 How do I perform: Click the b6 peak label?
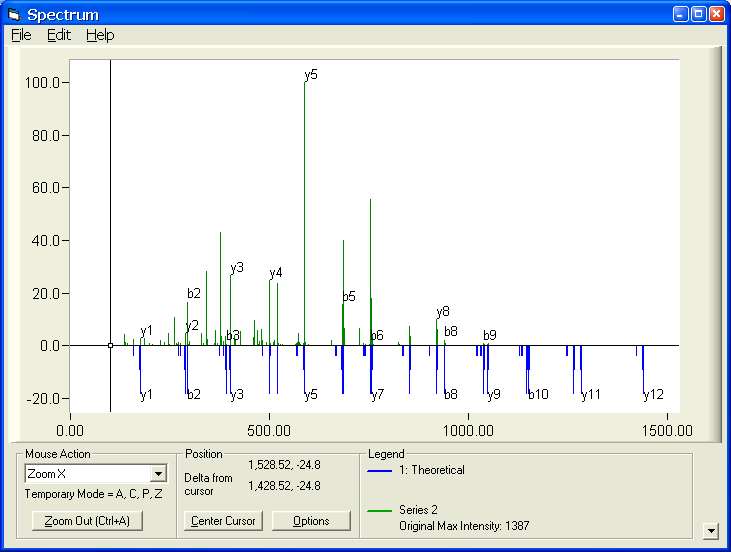pos(377,335)
